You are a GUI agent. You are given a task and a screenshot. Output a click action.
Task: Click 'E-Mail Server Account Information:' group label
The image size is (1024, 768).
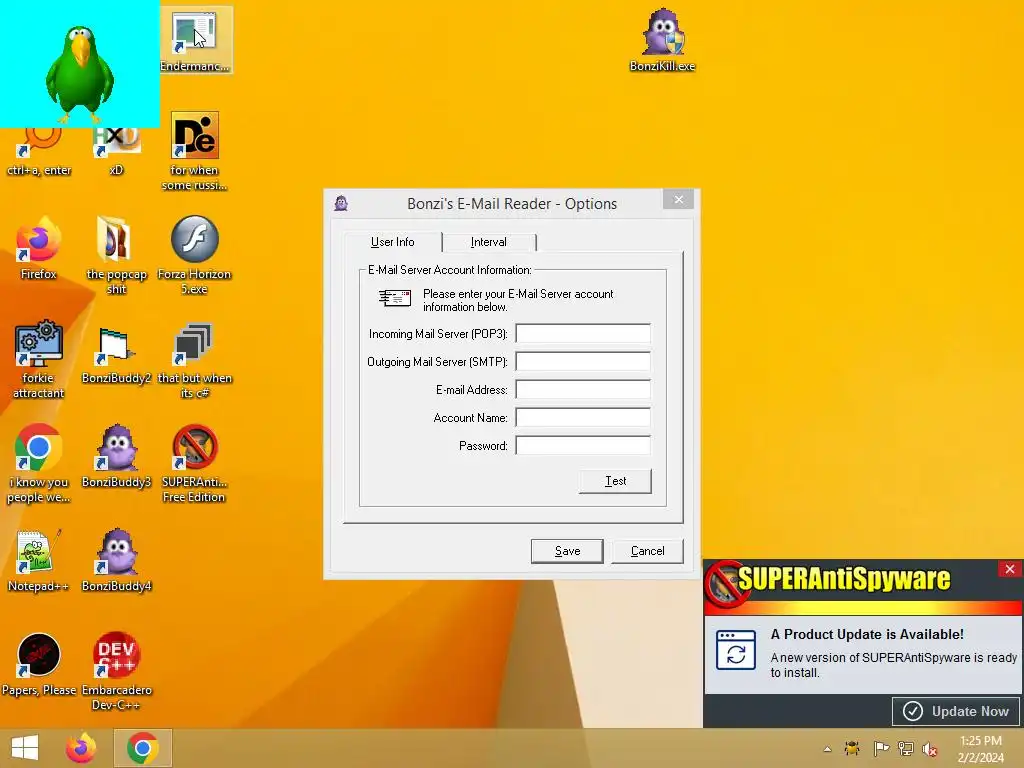[449, 270]
